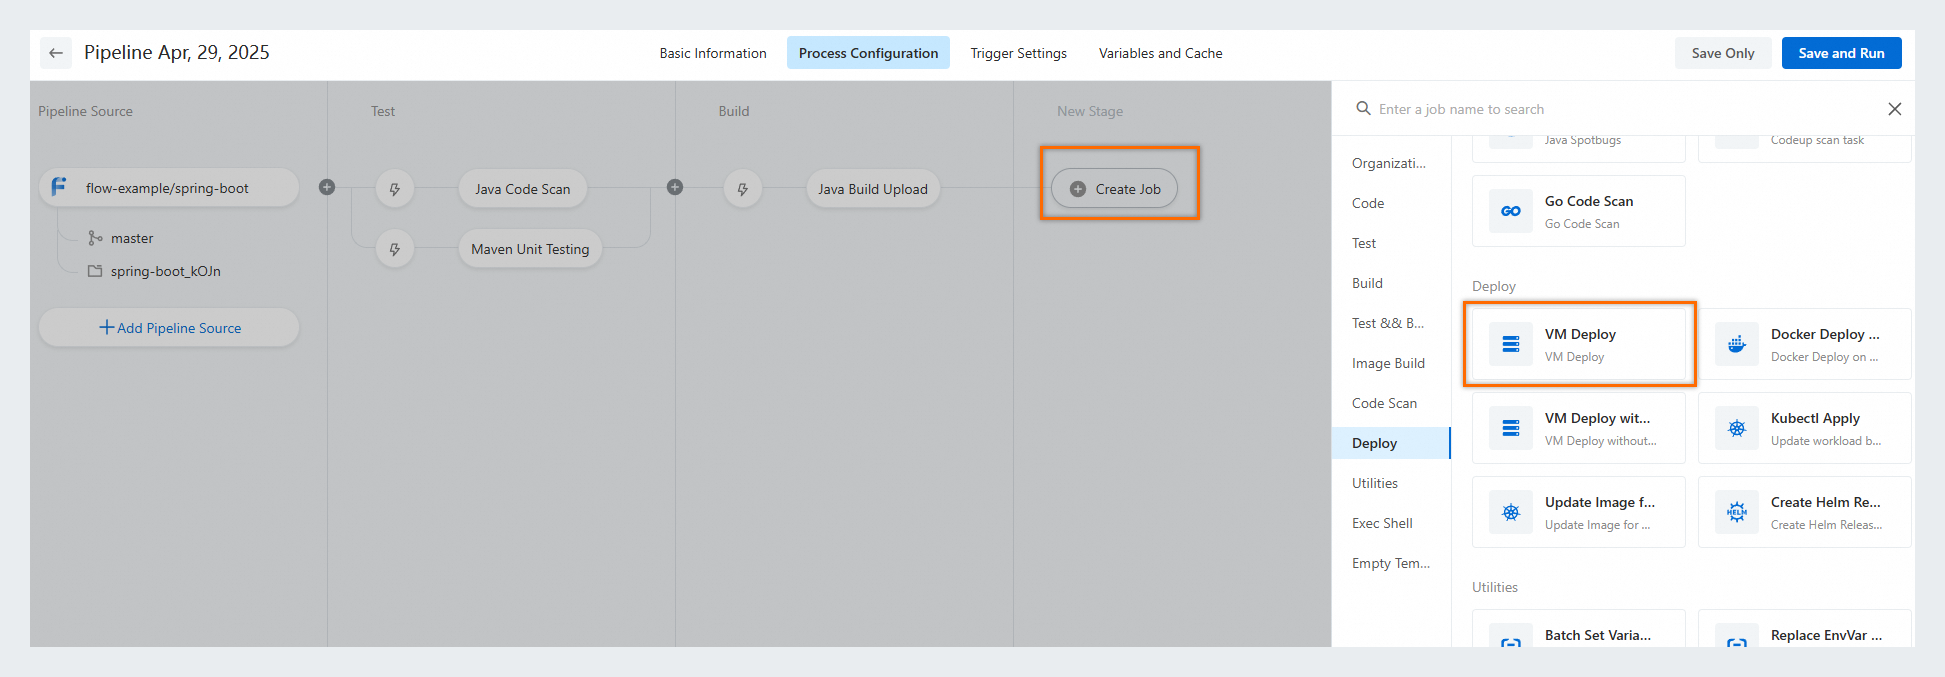Select the flow-example/spring-boot source
The image size is (1945, 677).
(x=169, y=188)
